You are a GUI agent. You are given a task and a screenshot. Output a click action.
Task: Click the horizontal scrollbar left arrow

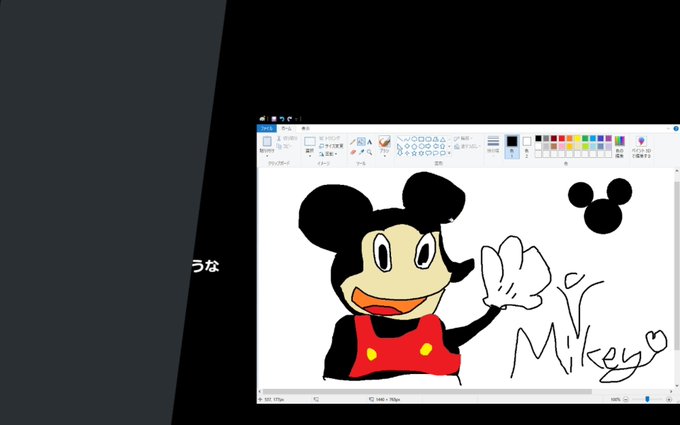tap(259, 391)
